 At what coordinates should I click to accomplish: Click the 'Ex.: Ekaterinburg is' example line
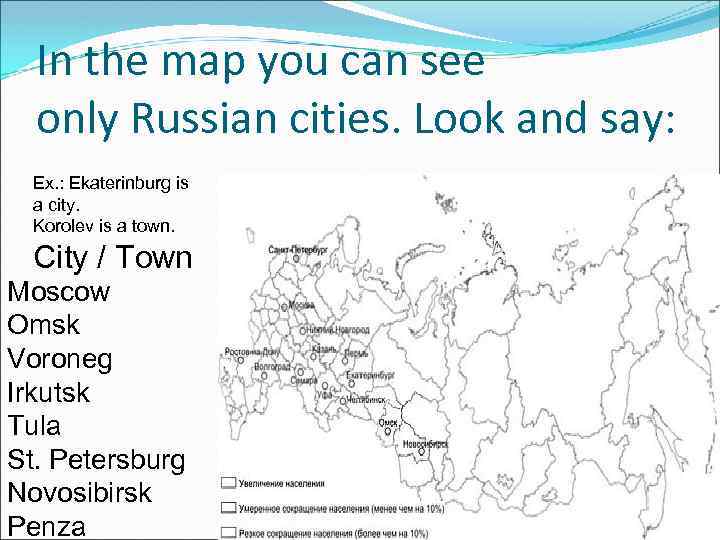111,183
